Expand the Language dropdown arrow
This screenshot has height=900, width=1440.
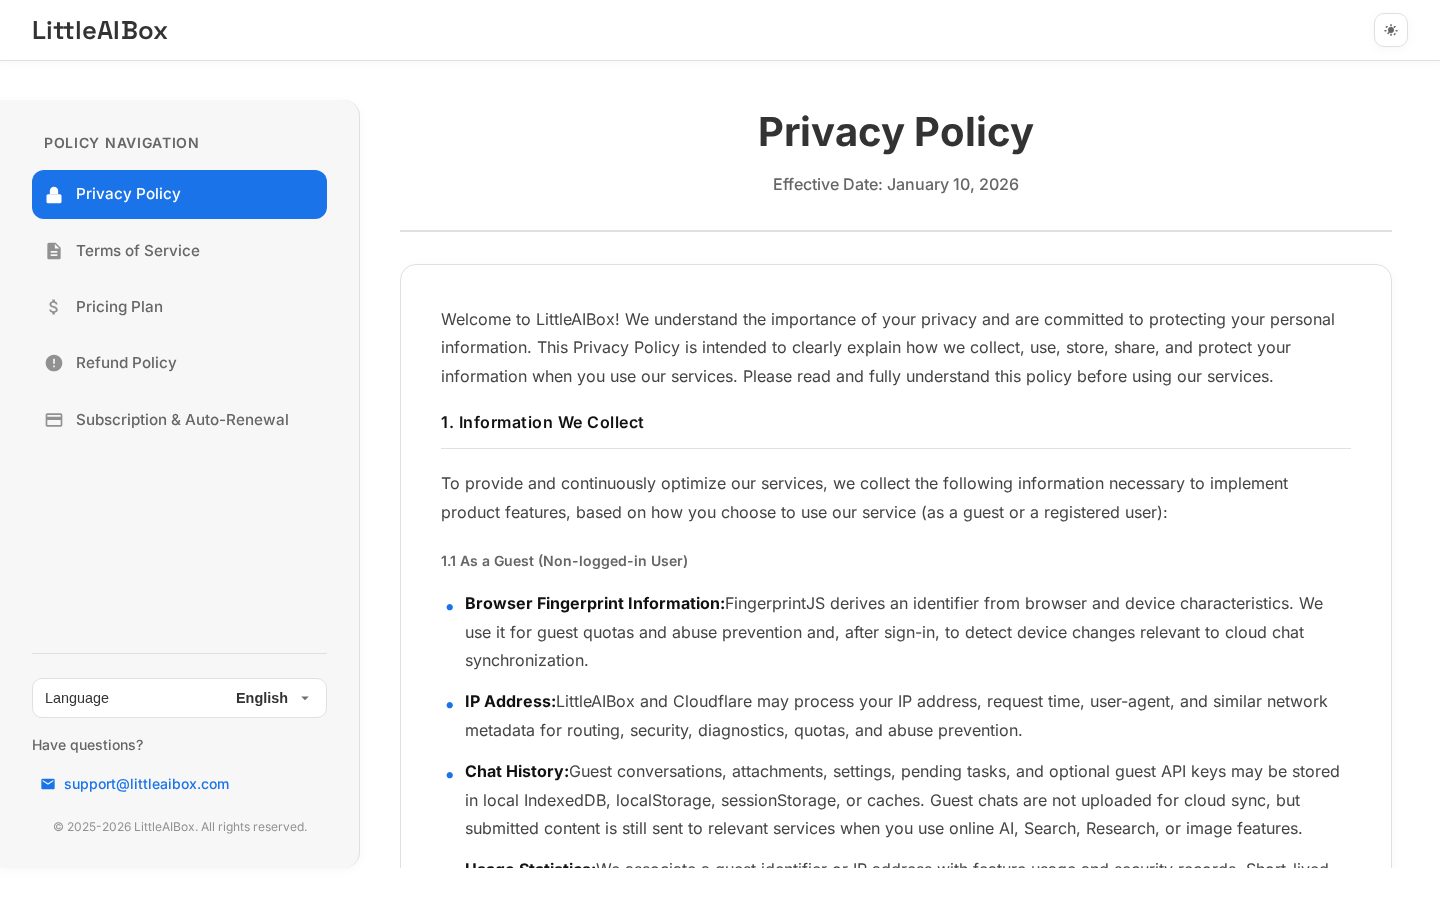pos(305,698)
